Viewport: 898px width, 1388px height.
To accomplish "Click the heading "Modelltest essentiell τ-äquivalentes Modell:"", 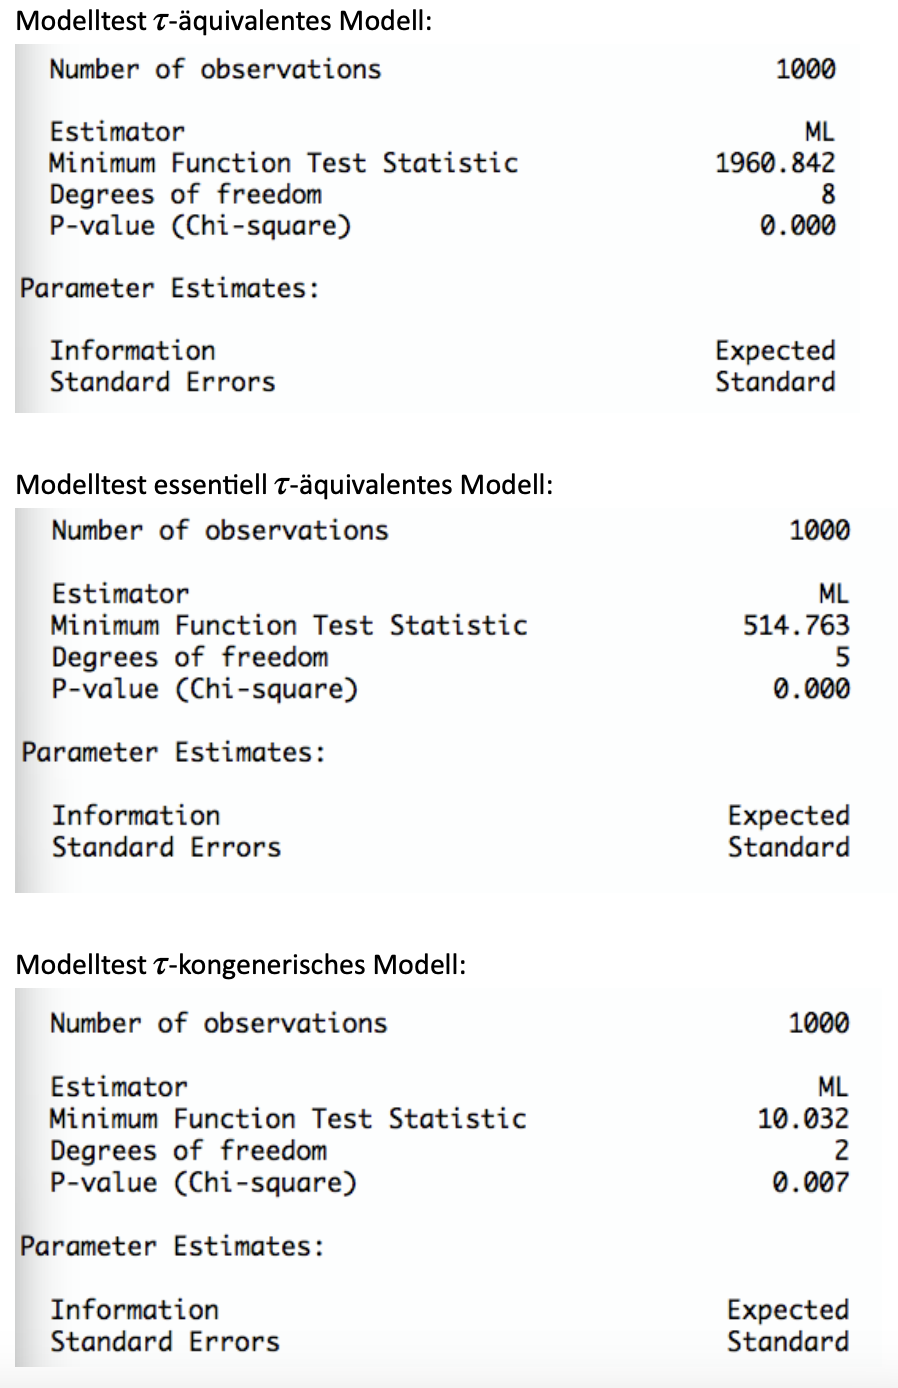I will [x=284, y=485].
